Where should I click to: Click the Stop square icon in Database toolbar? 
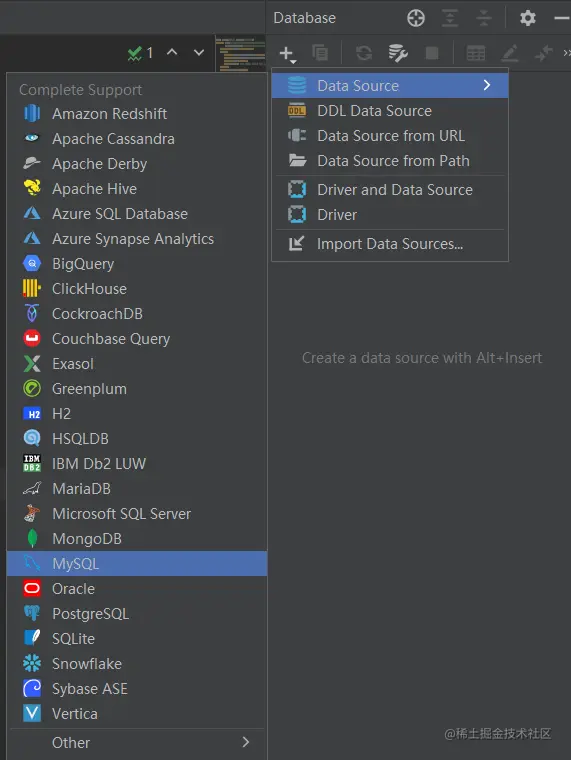coord(432,53)
